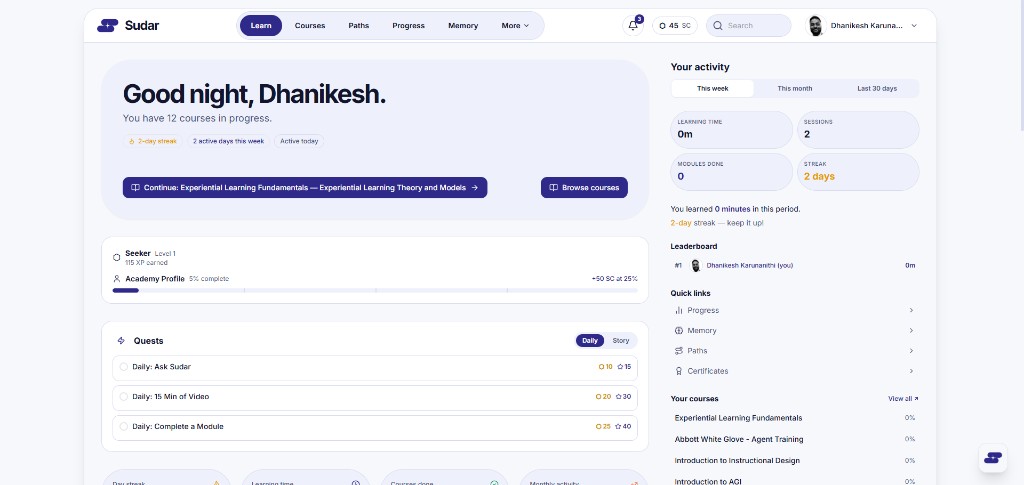Open Introduction to AGI course
The height and width of the screenshot is (485, 1024).
pos(795,482)
